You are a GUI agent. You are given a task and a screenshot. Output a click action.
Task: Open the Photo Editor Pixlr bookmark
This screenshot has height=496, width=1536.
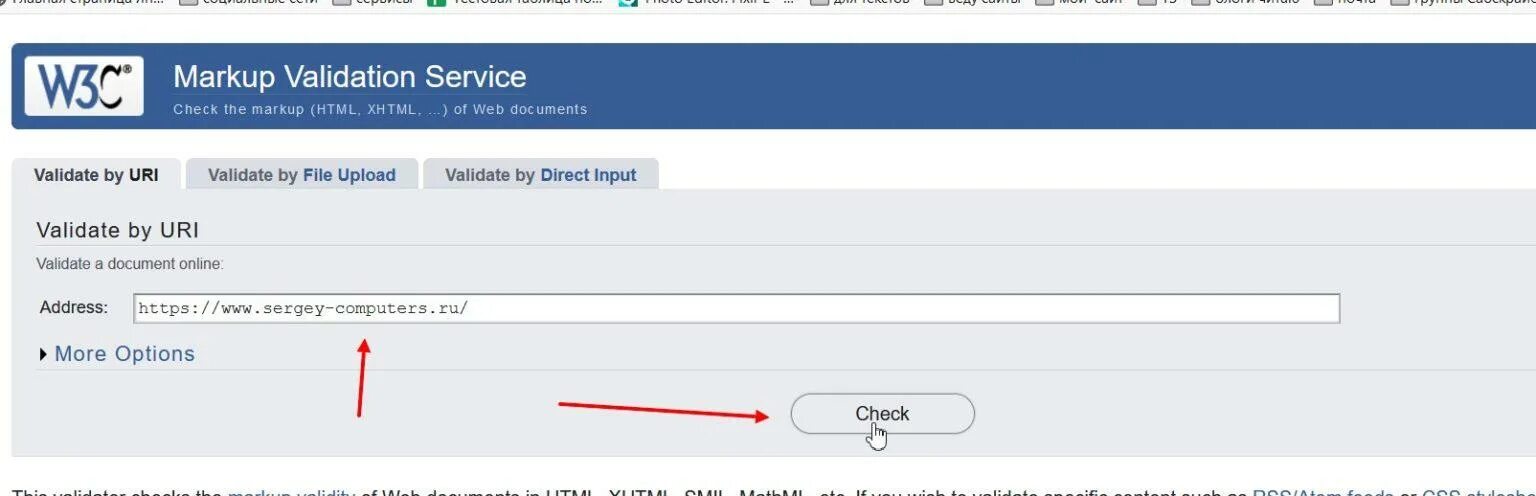(707, 3)
